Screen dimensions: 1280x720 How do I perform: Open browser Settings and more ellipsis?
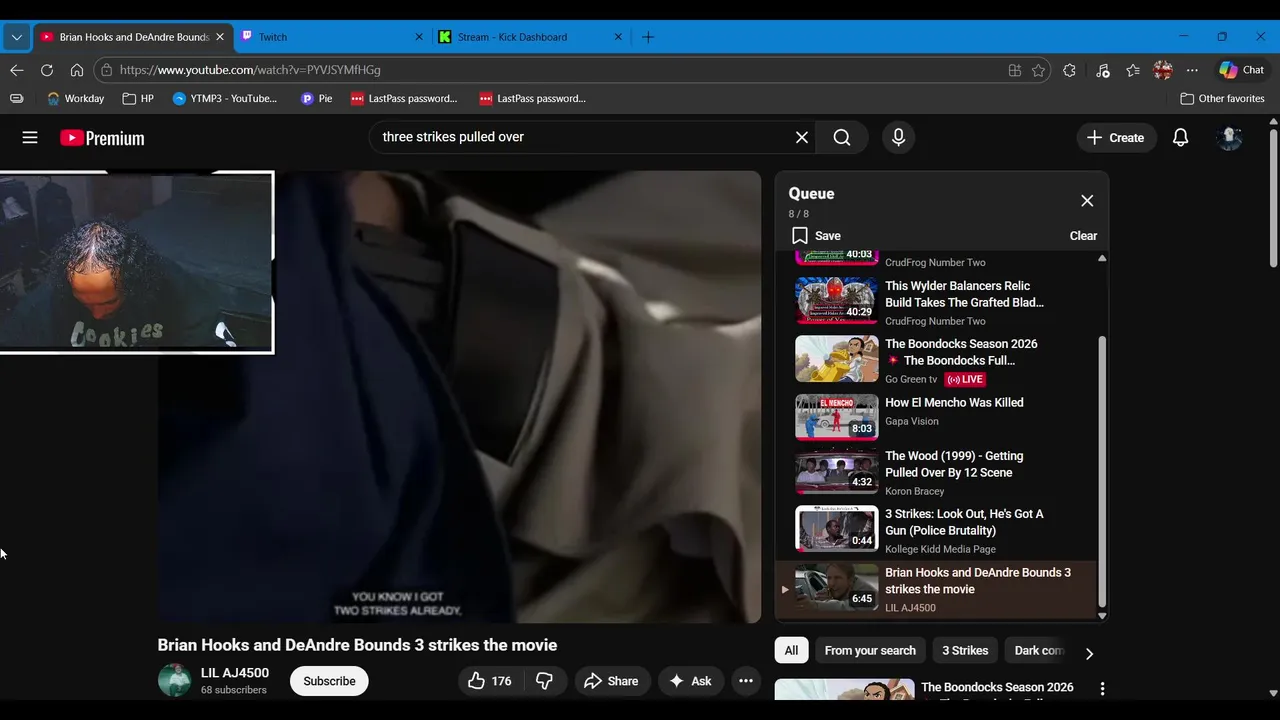pyautogui.click(x=1192, y=70)
